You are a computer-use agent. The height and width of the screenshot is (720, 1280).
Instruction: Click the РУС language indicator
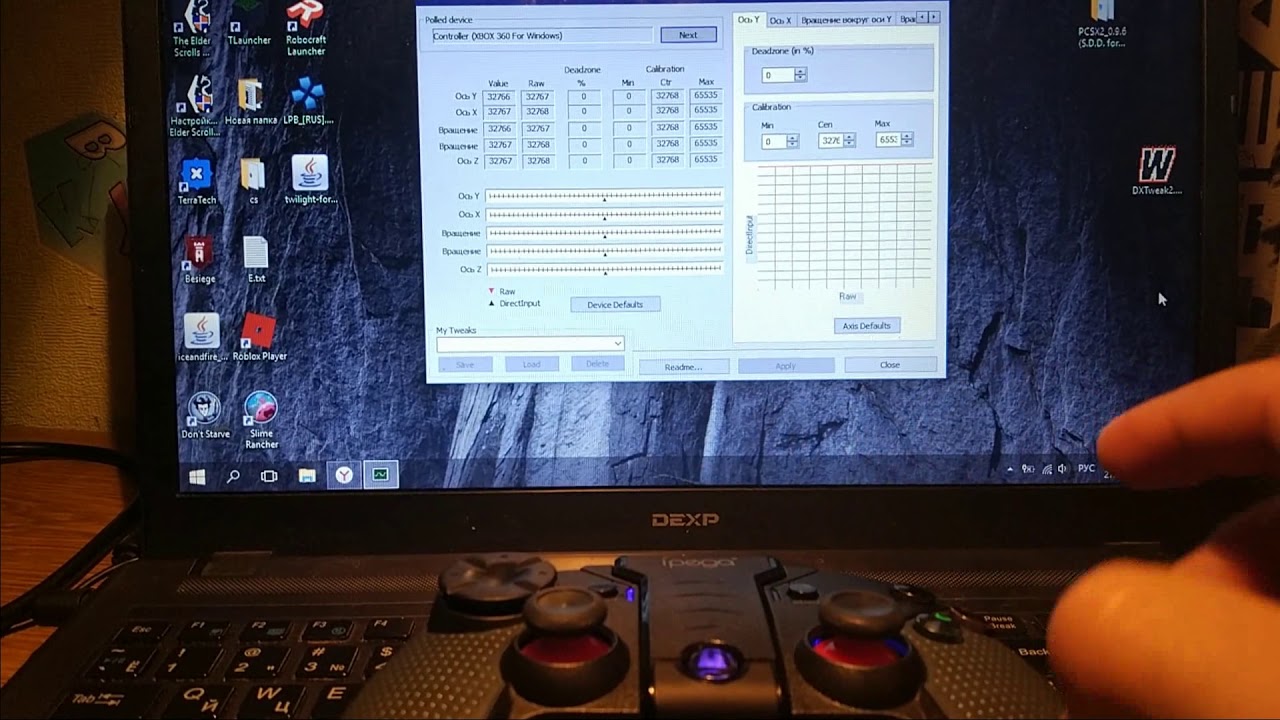pyautogui.click(x=1086, y=468)
